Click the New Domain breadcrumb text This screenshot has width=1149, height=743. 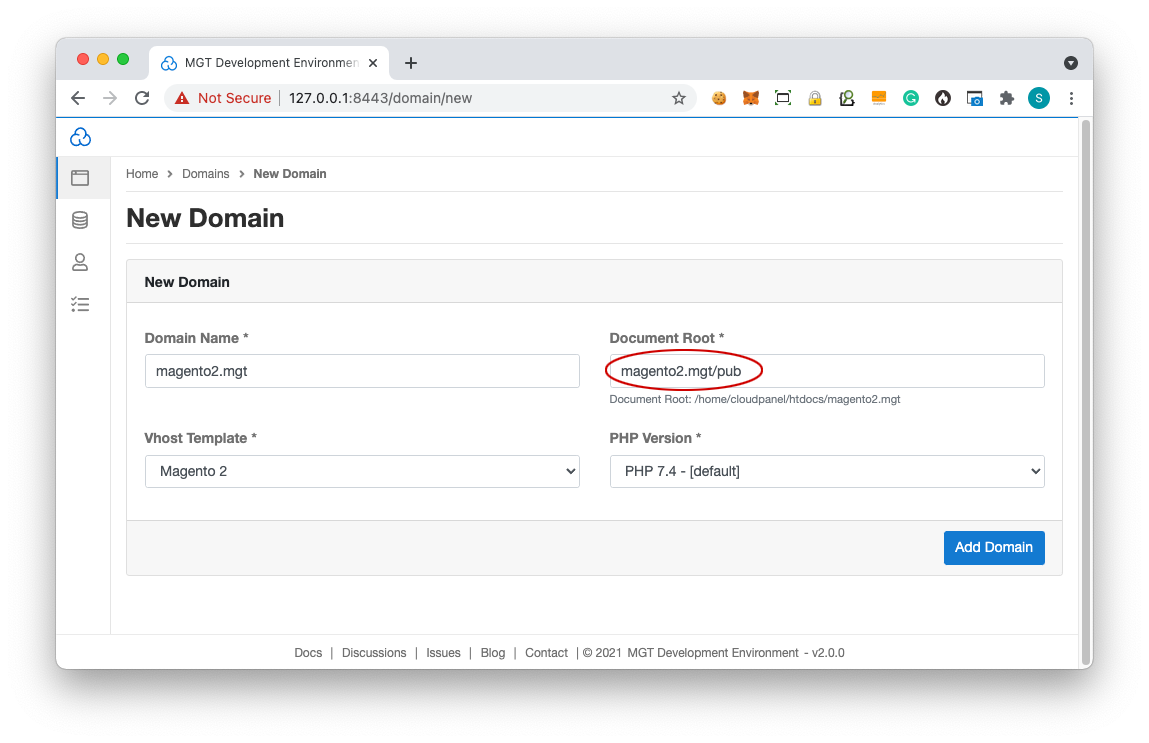point(289,174)
